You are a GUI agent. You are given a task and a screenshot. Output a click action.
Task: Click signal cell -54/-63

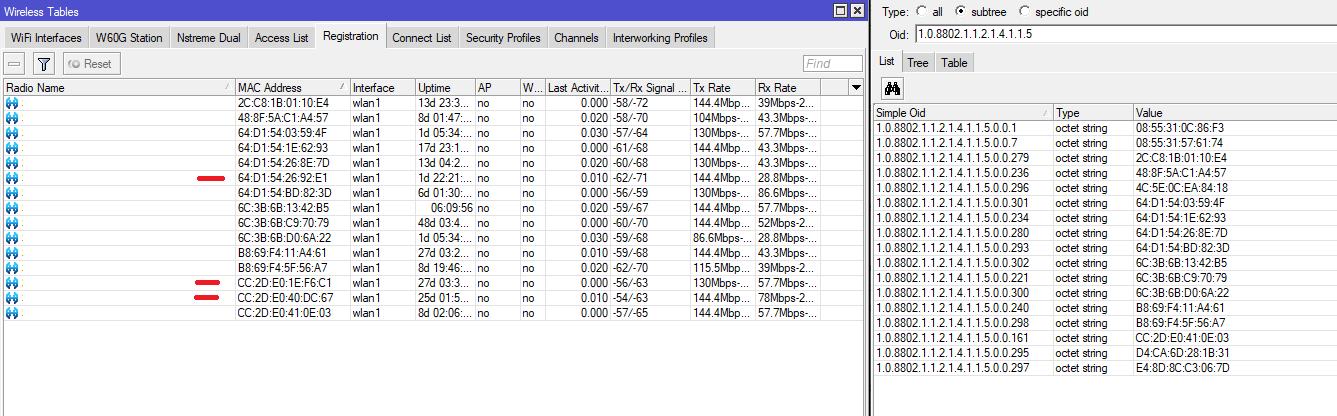coord(650,298)
